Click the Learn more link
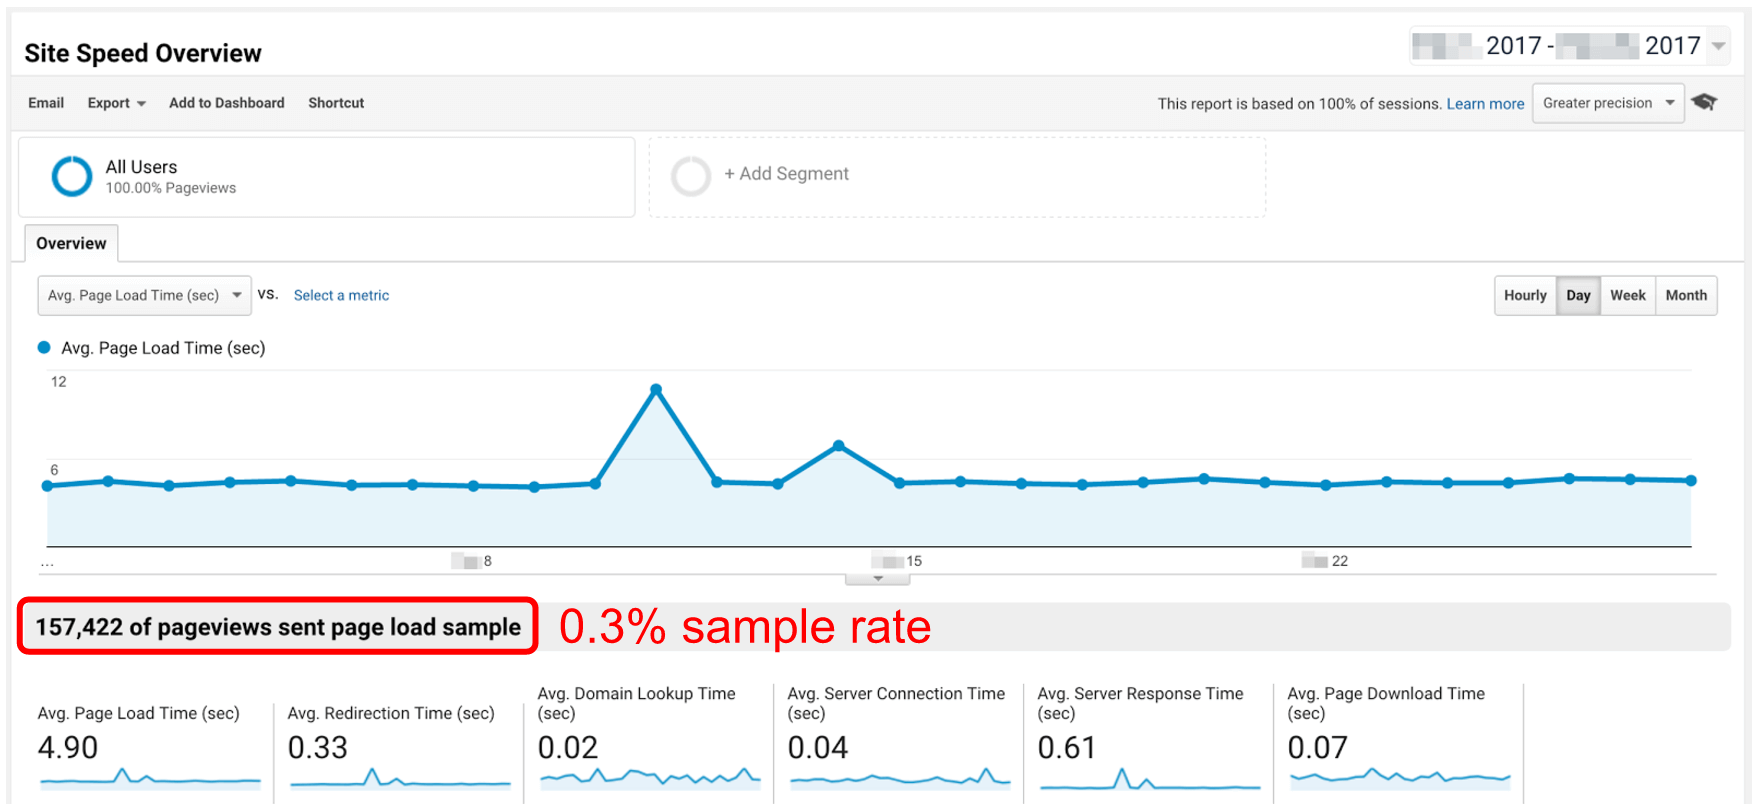This screenshot has height=804, width=1754. (x=1485, y=104)
